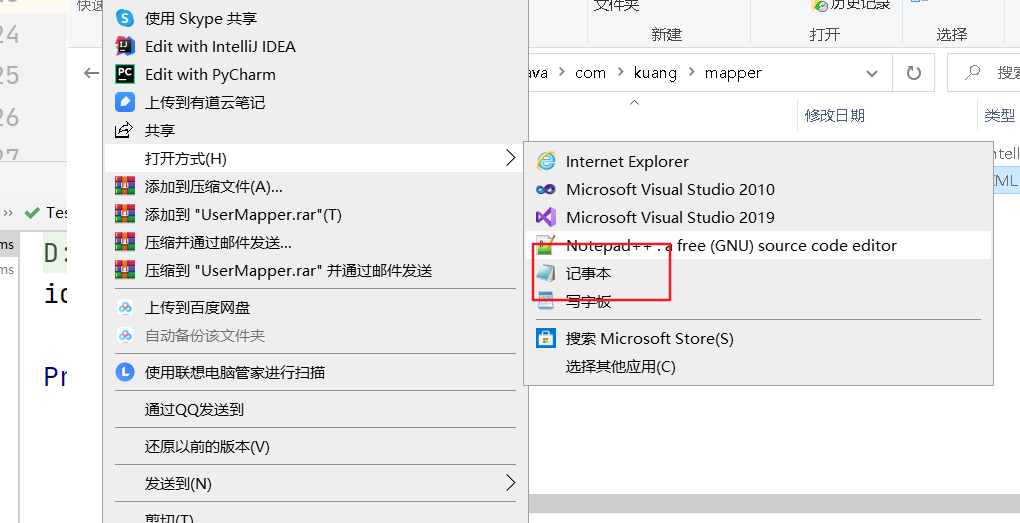Click the mapper breadcrumb folder

pyautogui.click(x=733, y=74)
